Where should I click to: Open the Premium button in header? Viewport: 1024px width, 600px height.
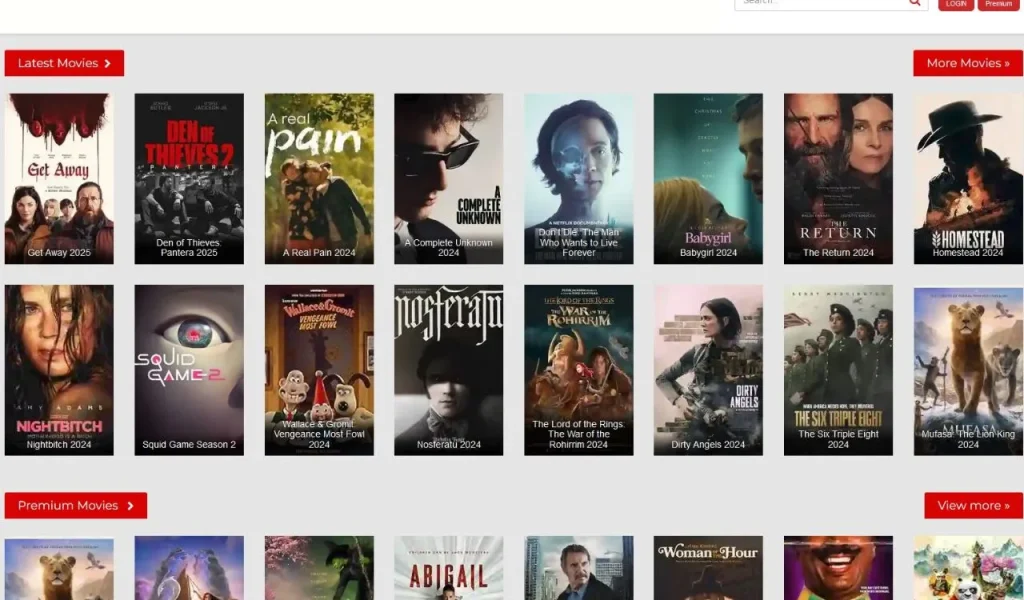(x=999, y=4)
